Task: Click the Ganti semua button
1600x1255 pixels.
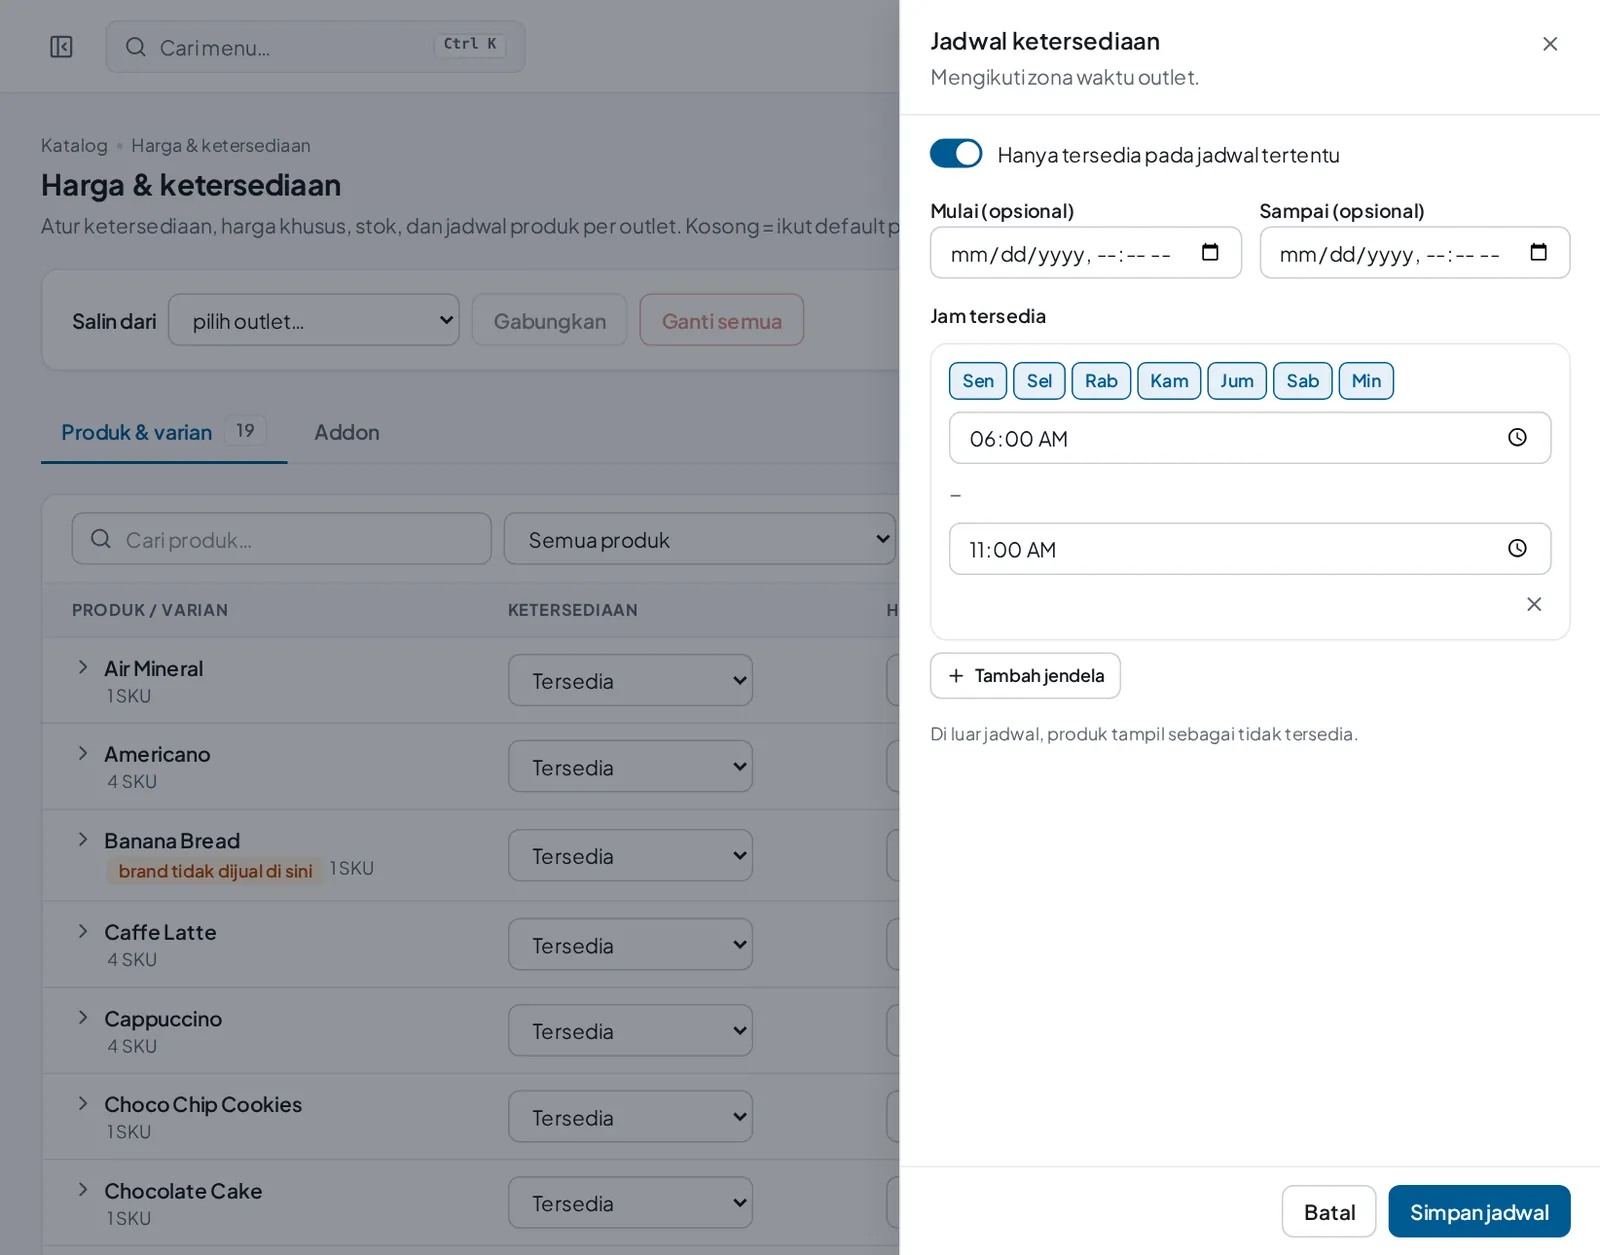Action: pos(721,320)
